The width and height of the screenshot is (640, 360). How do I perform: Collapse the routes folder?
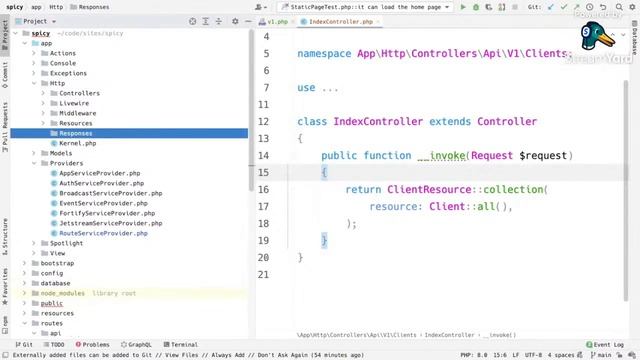24,323
